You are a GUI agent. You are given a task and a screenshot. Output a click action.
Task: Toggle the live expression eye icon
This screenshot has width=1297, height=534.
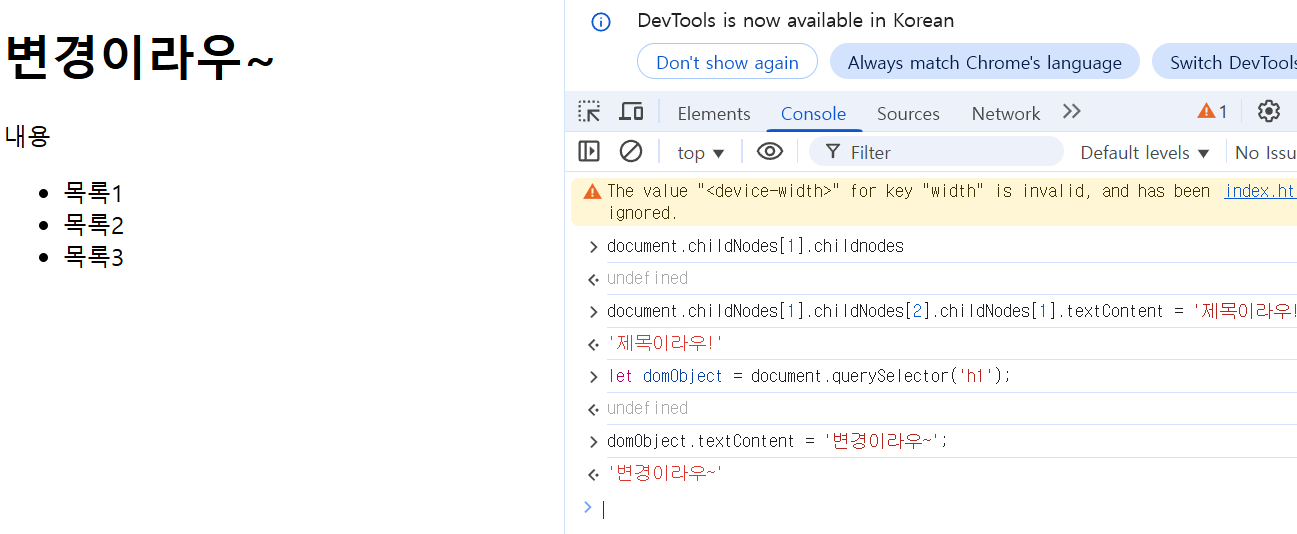pos(769,152)
